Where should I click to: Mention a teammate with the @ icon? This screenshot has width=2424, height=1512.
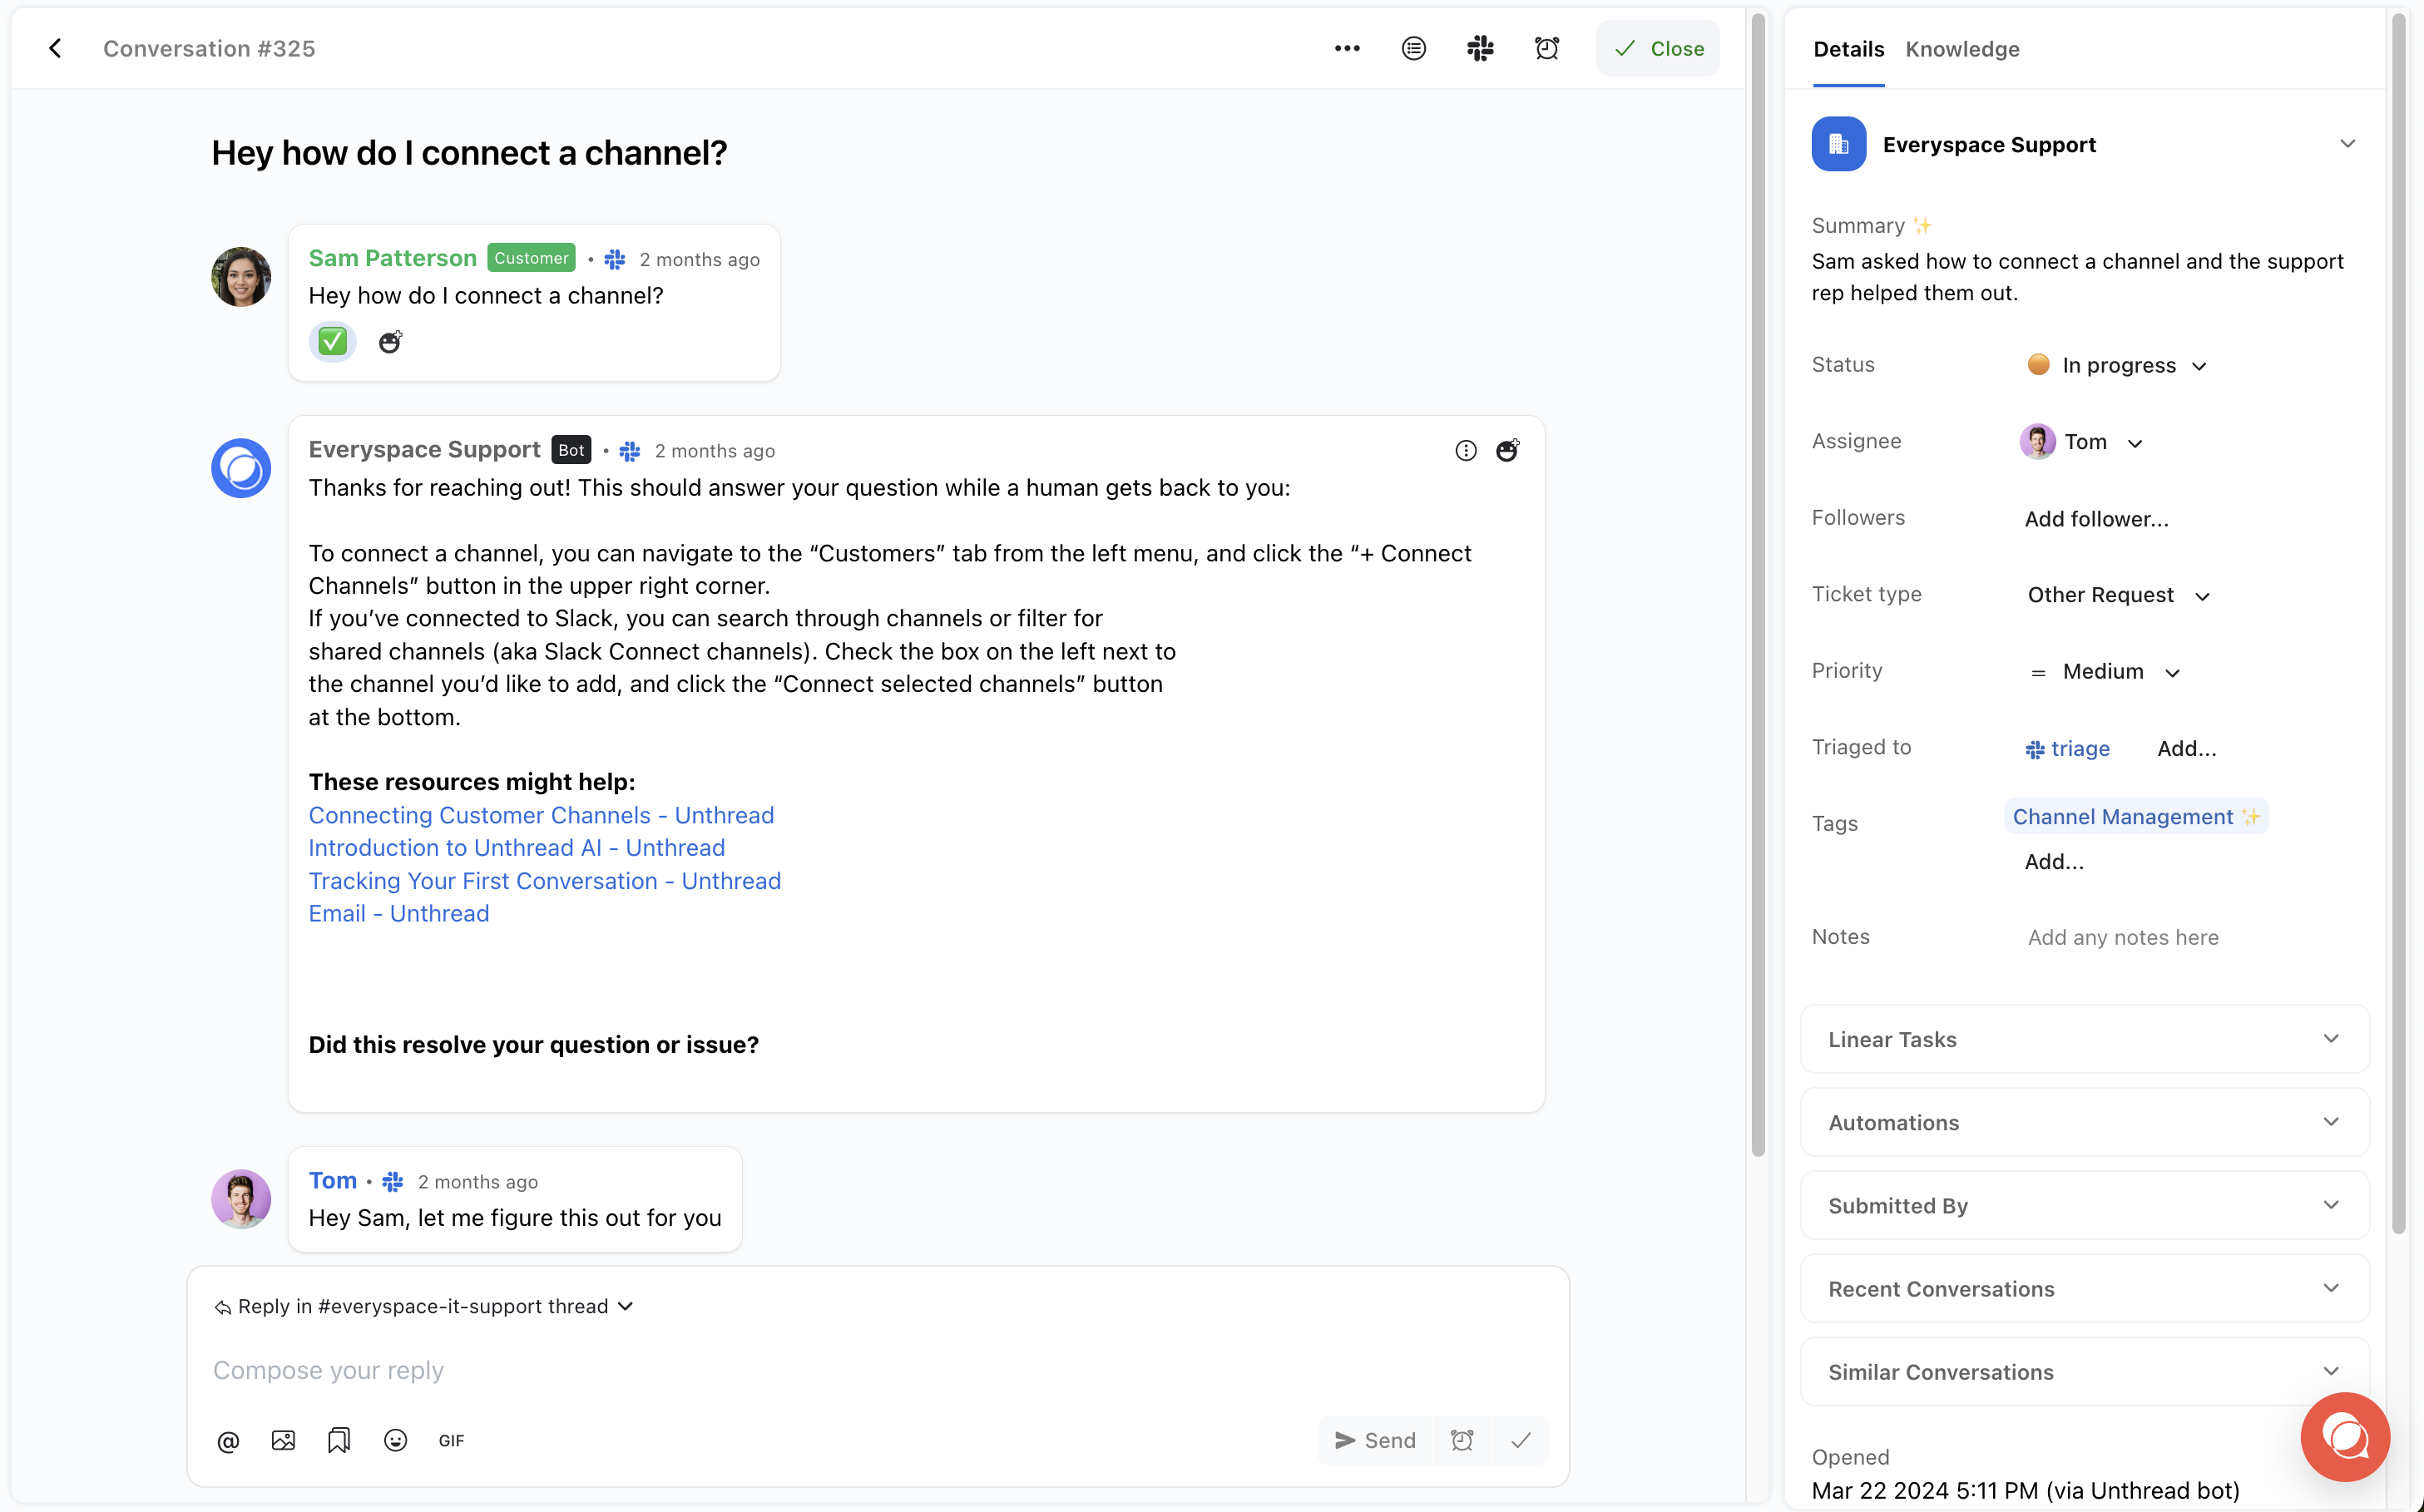point(228,1440)
